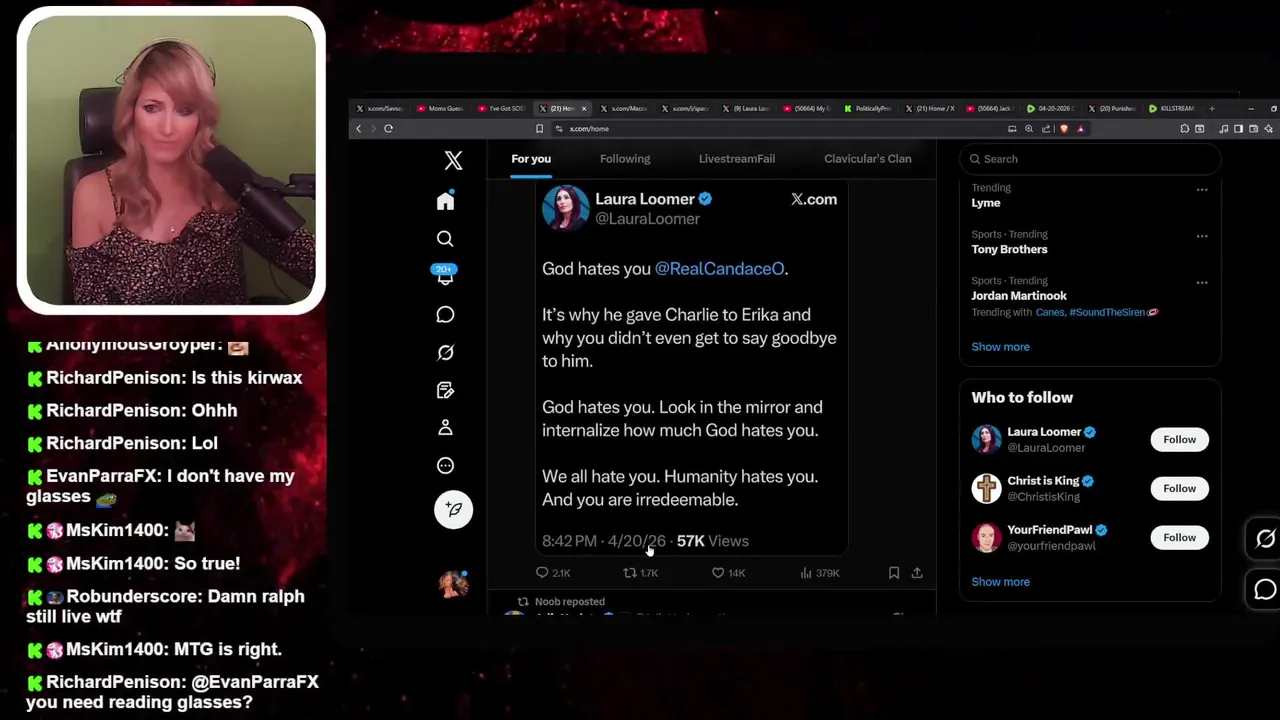
Task: Click the Canes trending link
Action: [1050, 312]
